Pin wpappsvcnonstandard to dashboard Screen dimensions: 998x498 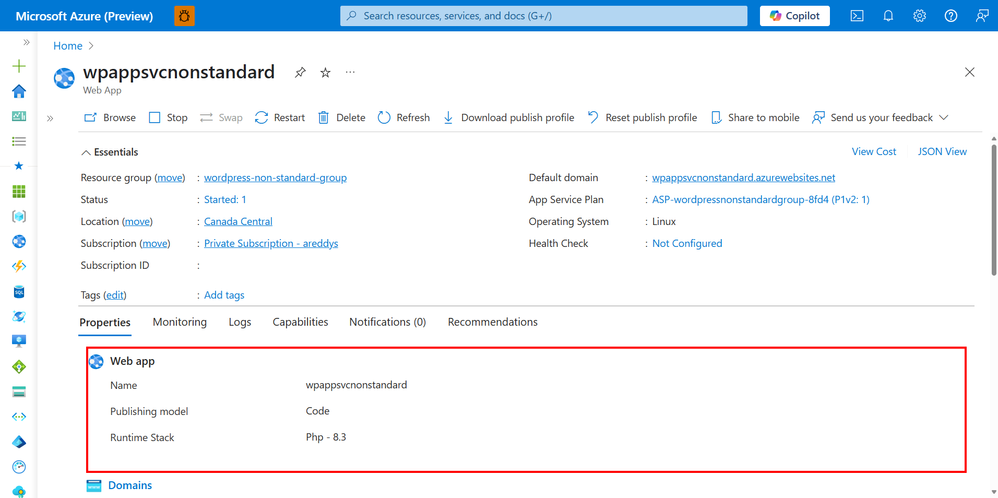pos(300,73)
